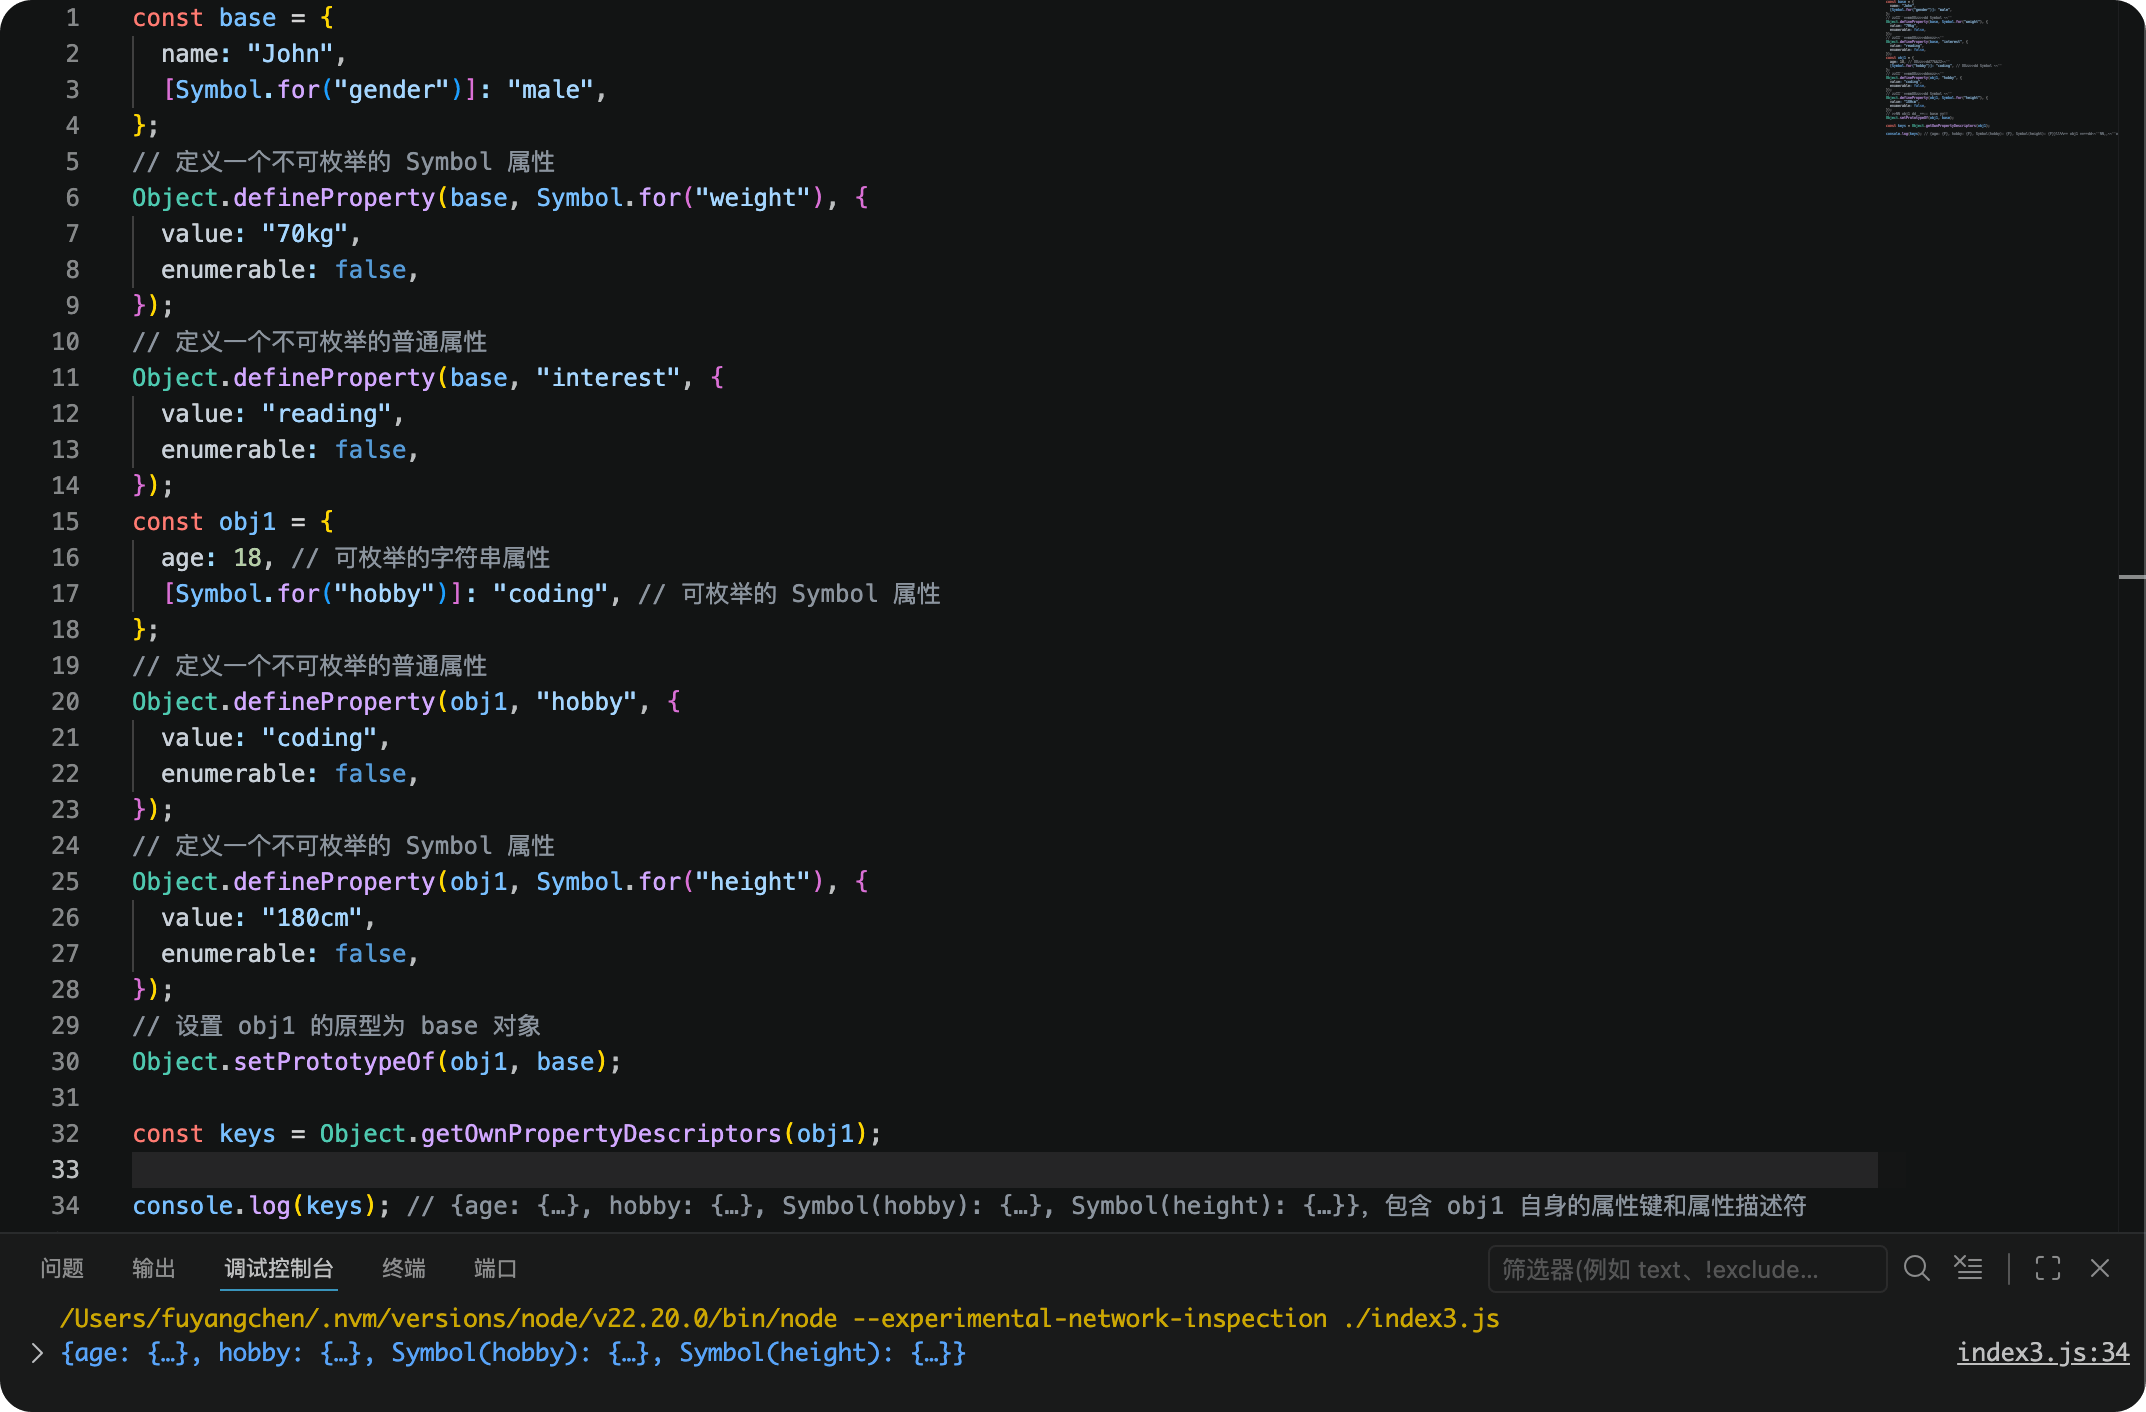Switch to the 端口 tab
This screenshot has height=1412, width=2146.
tap(495, 1269)
